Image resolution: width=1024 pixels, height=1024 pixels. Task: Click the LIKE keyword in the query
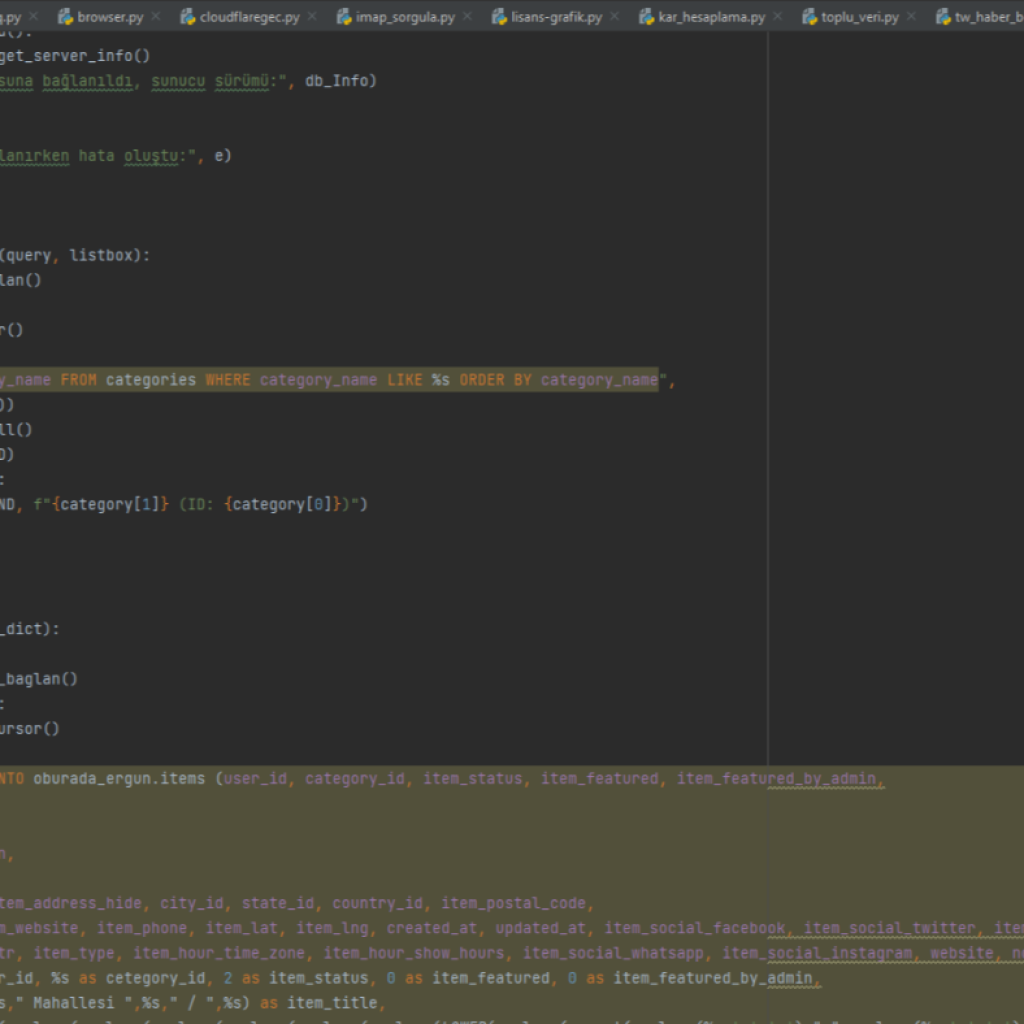(x=405, y=380)
